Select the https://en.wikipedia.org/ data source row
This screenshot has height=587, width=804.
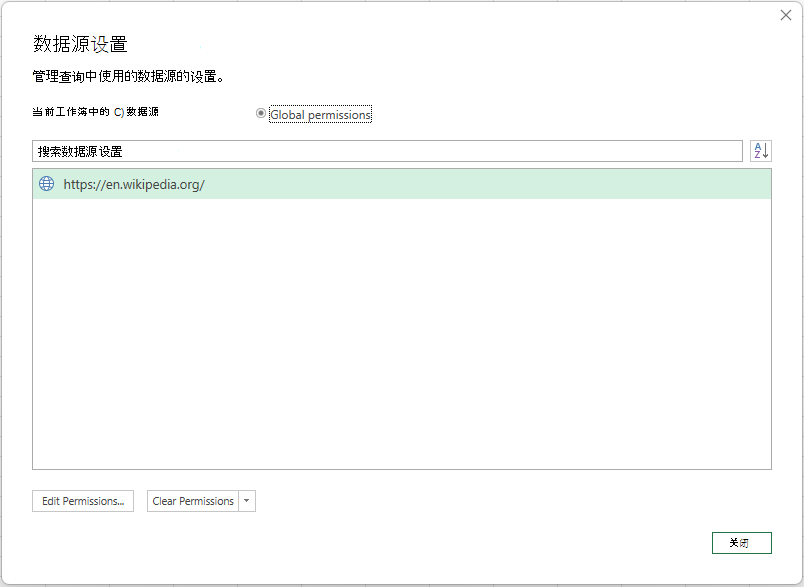[x=402, y=184]
